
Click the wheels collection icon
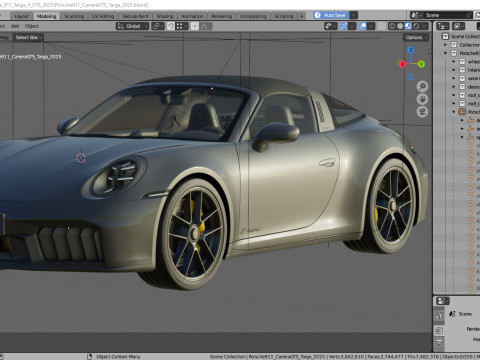coord(462,61)
